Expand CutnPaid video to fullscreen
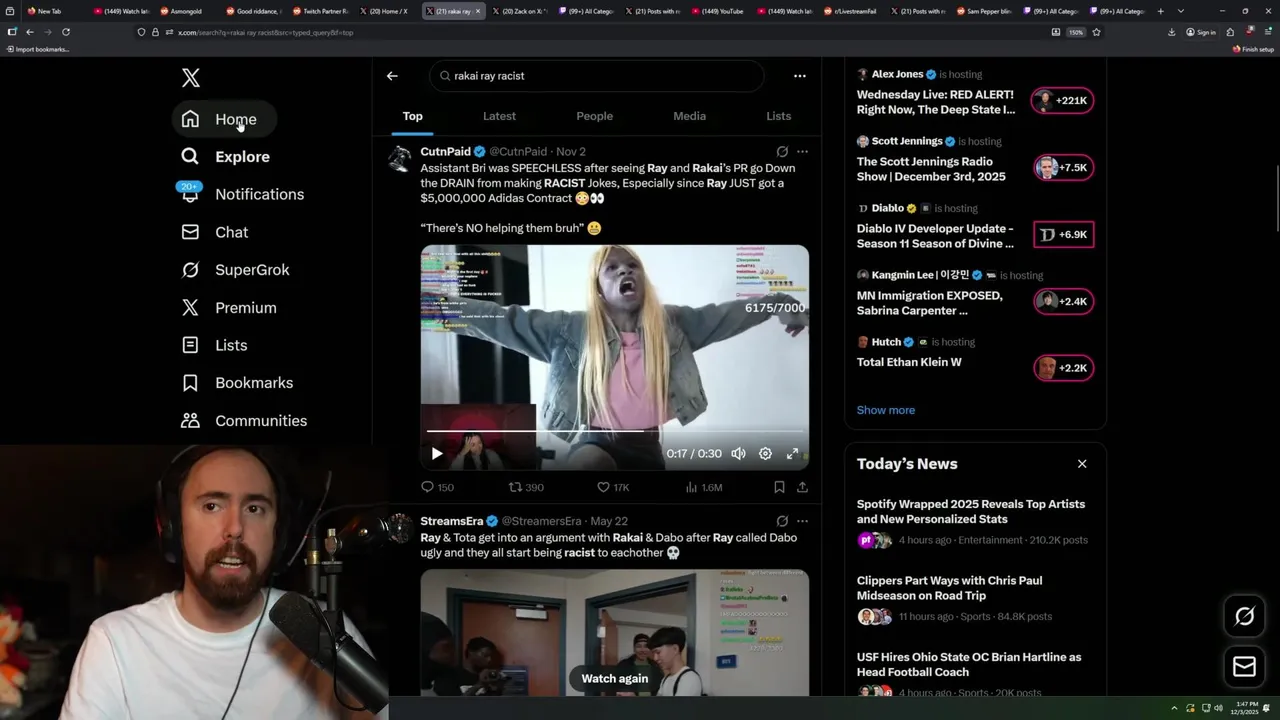 [792, 453]
